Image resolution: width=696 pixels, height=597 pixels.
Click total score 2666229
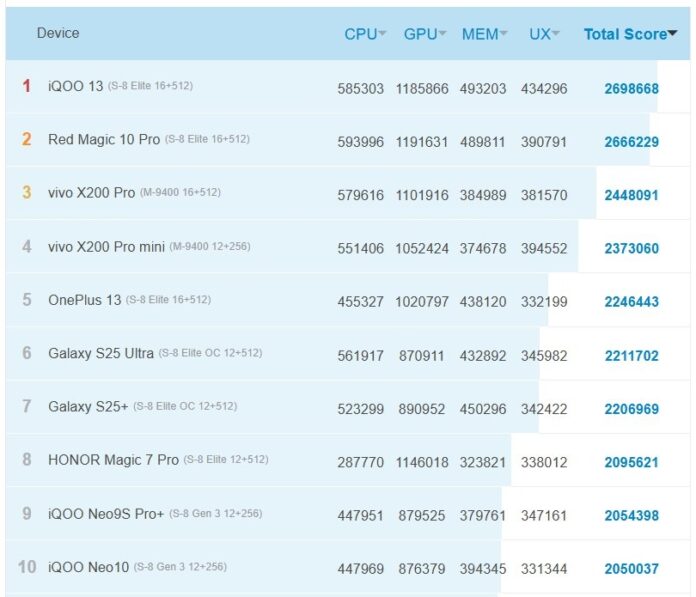(632, 142)
